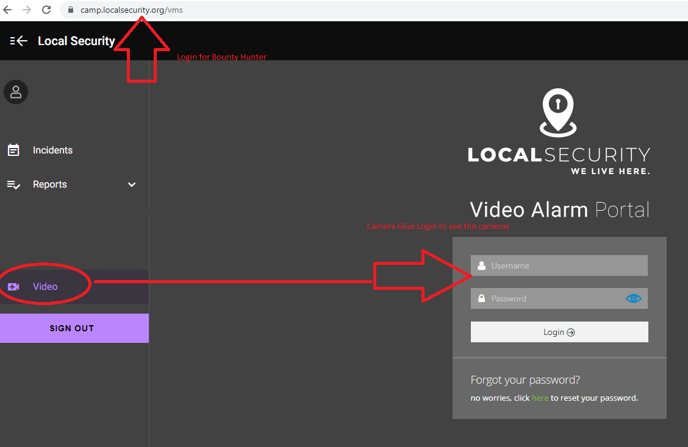Click the Incidents calendar icon
The height and width of the screenshot is (447, 688).
click(13, 150)
